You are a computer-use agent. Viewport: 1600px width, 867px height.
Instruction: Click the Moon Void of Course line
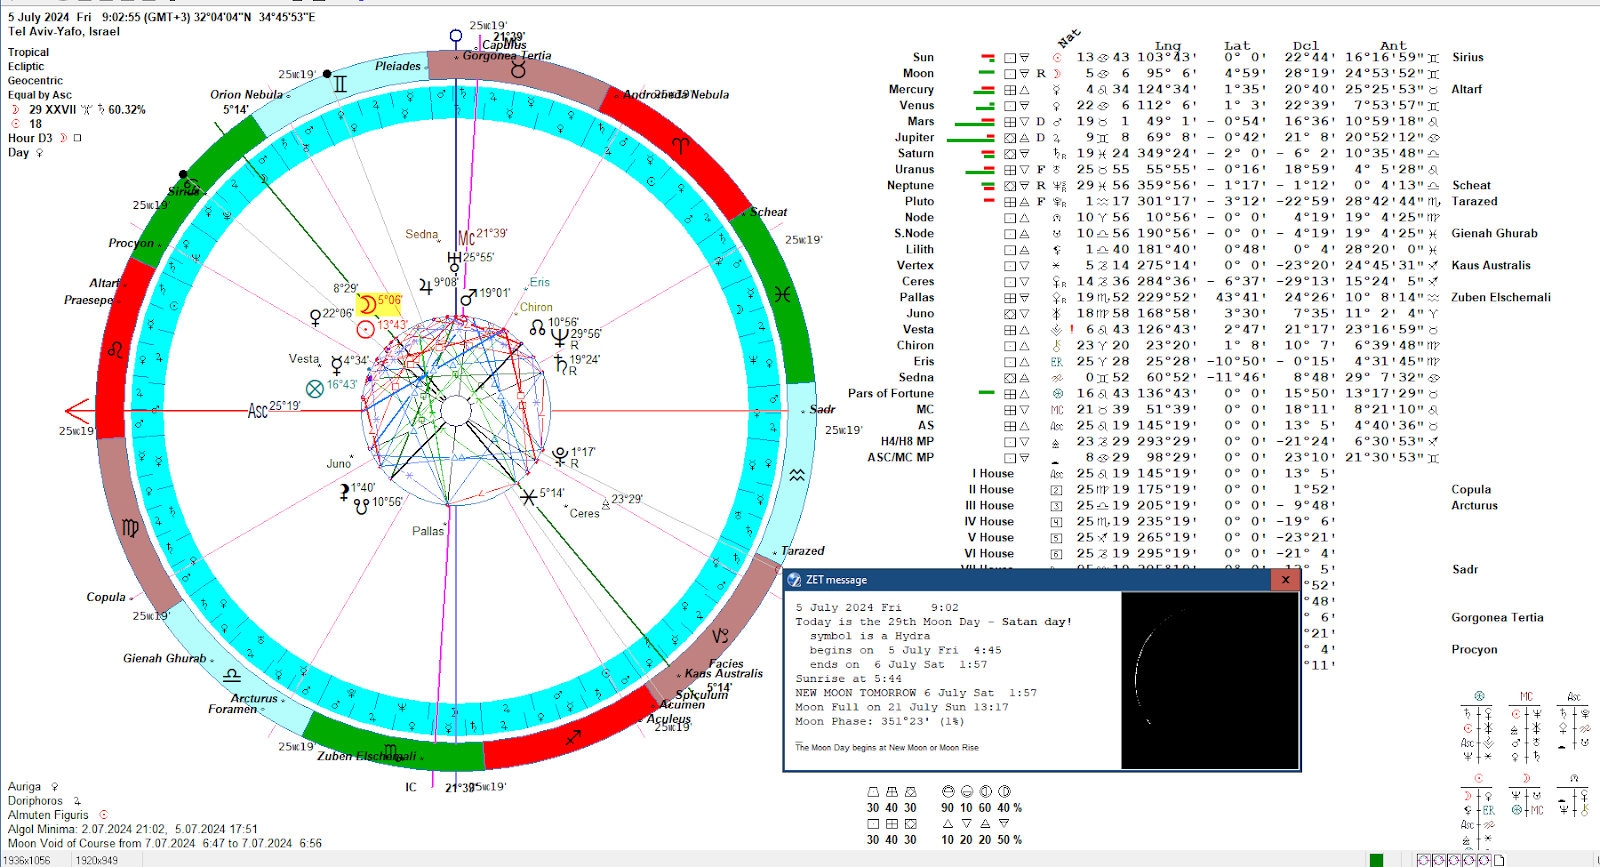165,843
